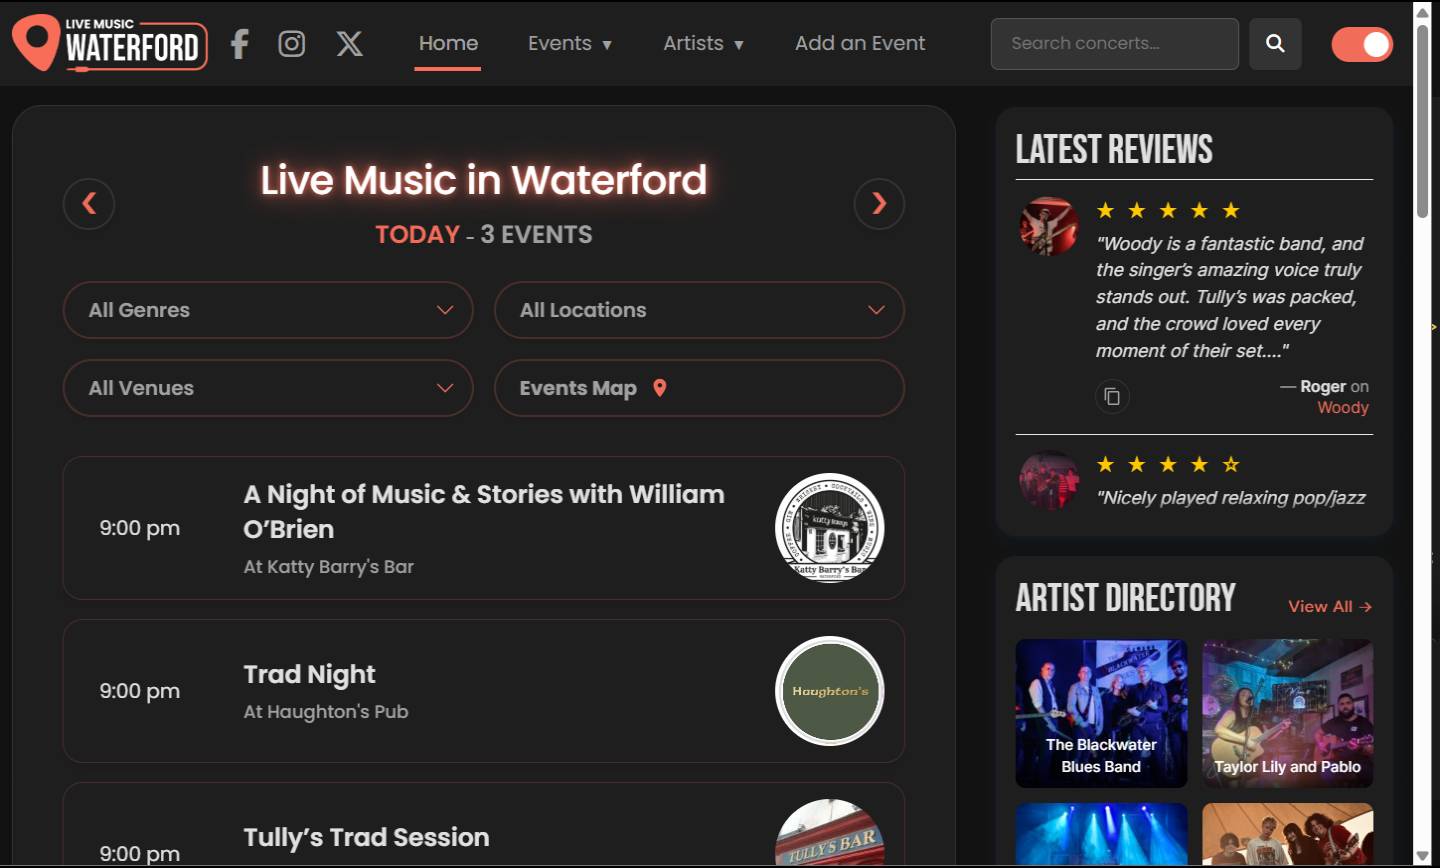Go to previous day with left arrow

pos(89,204)
